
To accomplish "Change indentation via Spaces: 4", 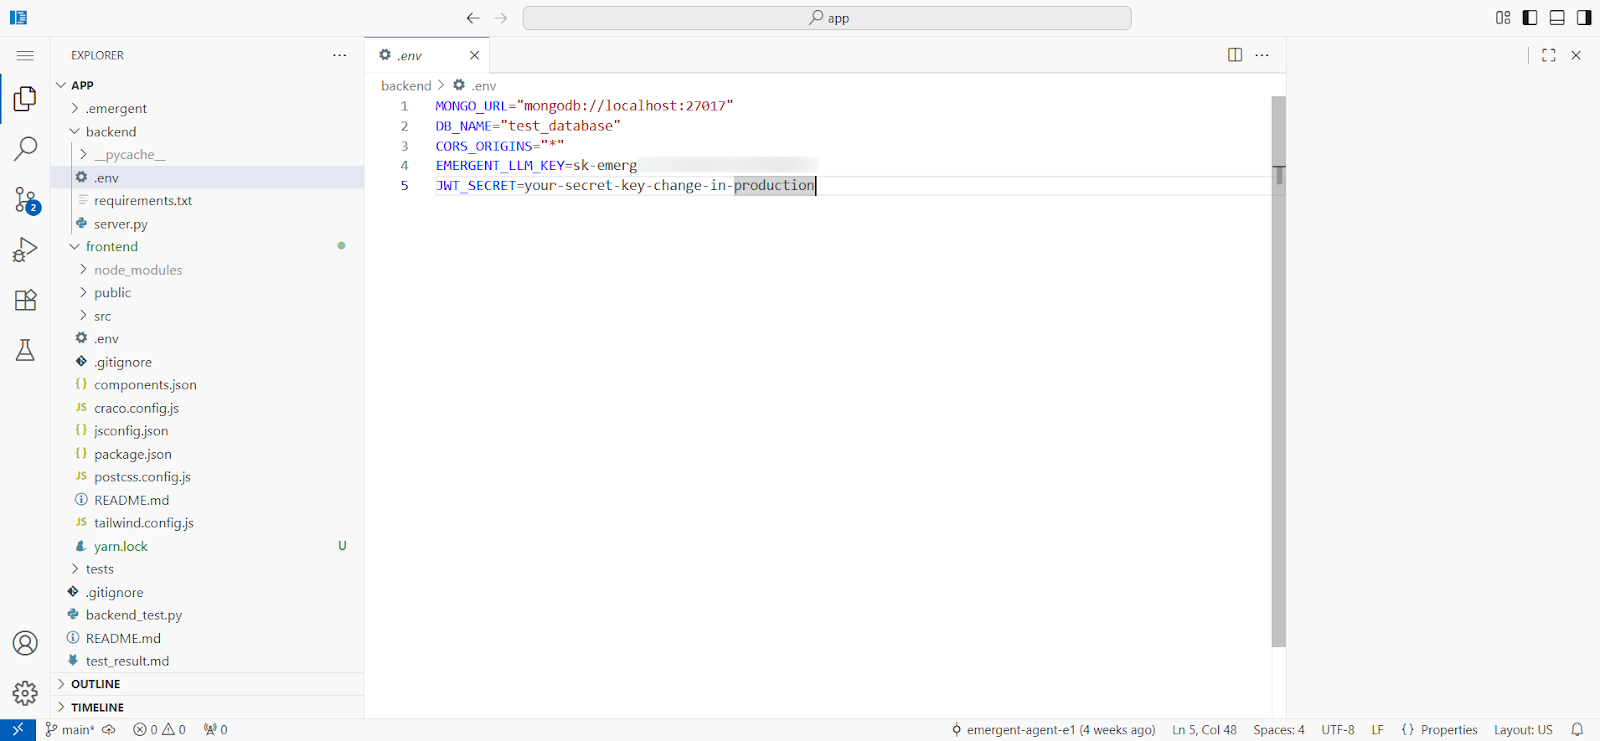I will point(1279,730).
